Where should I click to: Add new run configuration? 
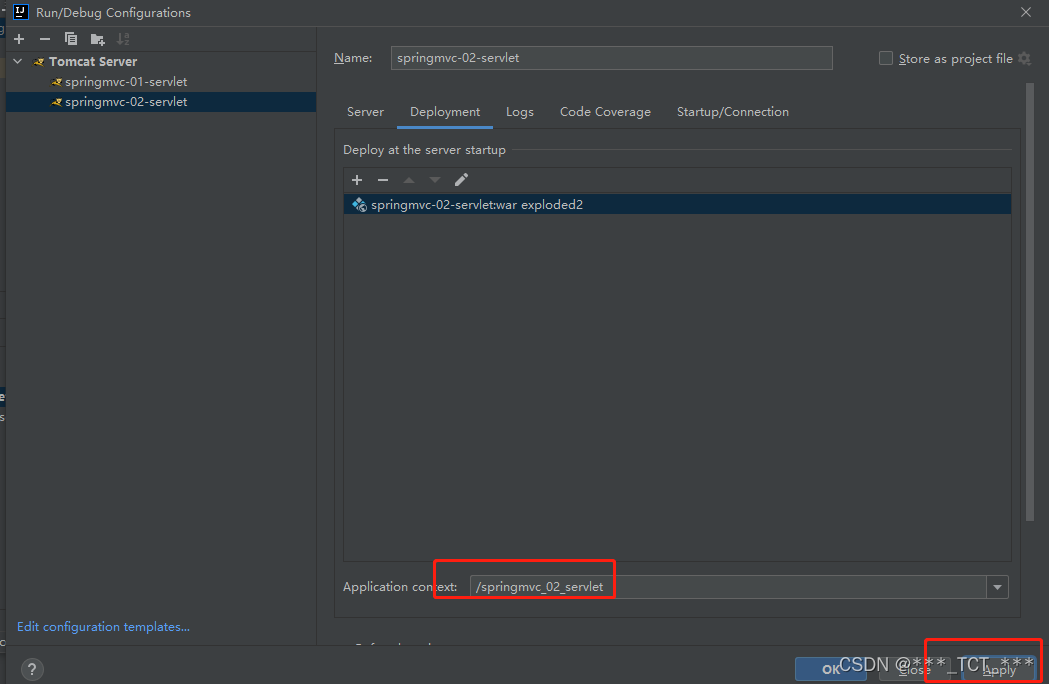tap(19, 39)
